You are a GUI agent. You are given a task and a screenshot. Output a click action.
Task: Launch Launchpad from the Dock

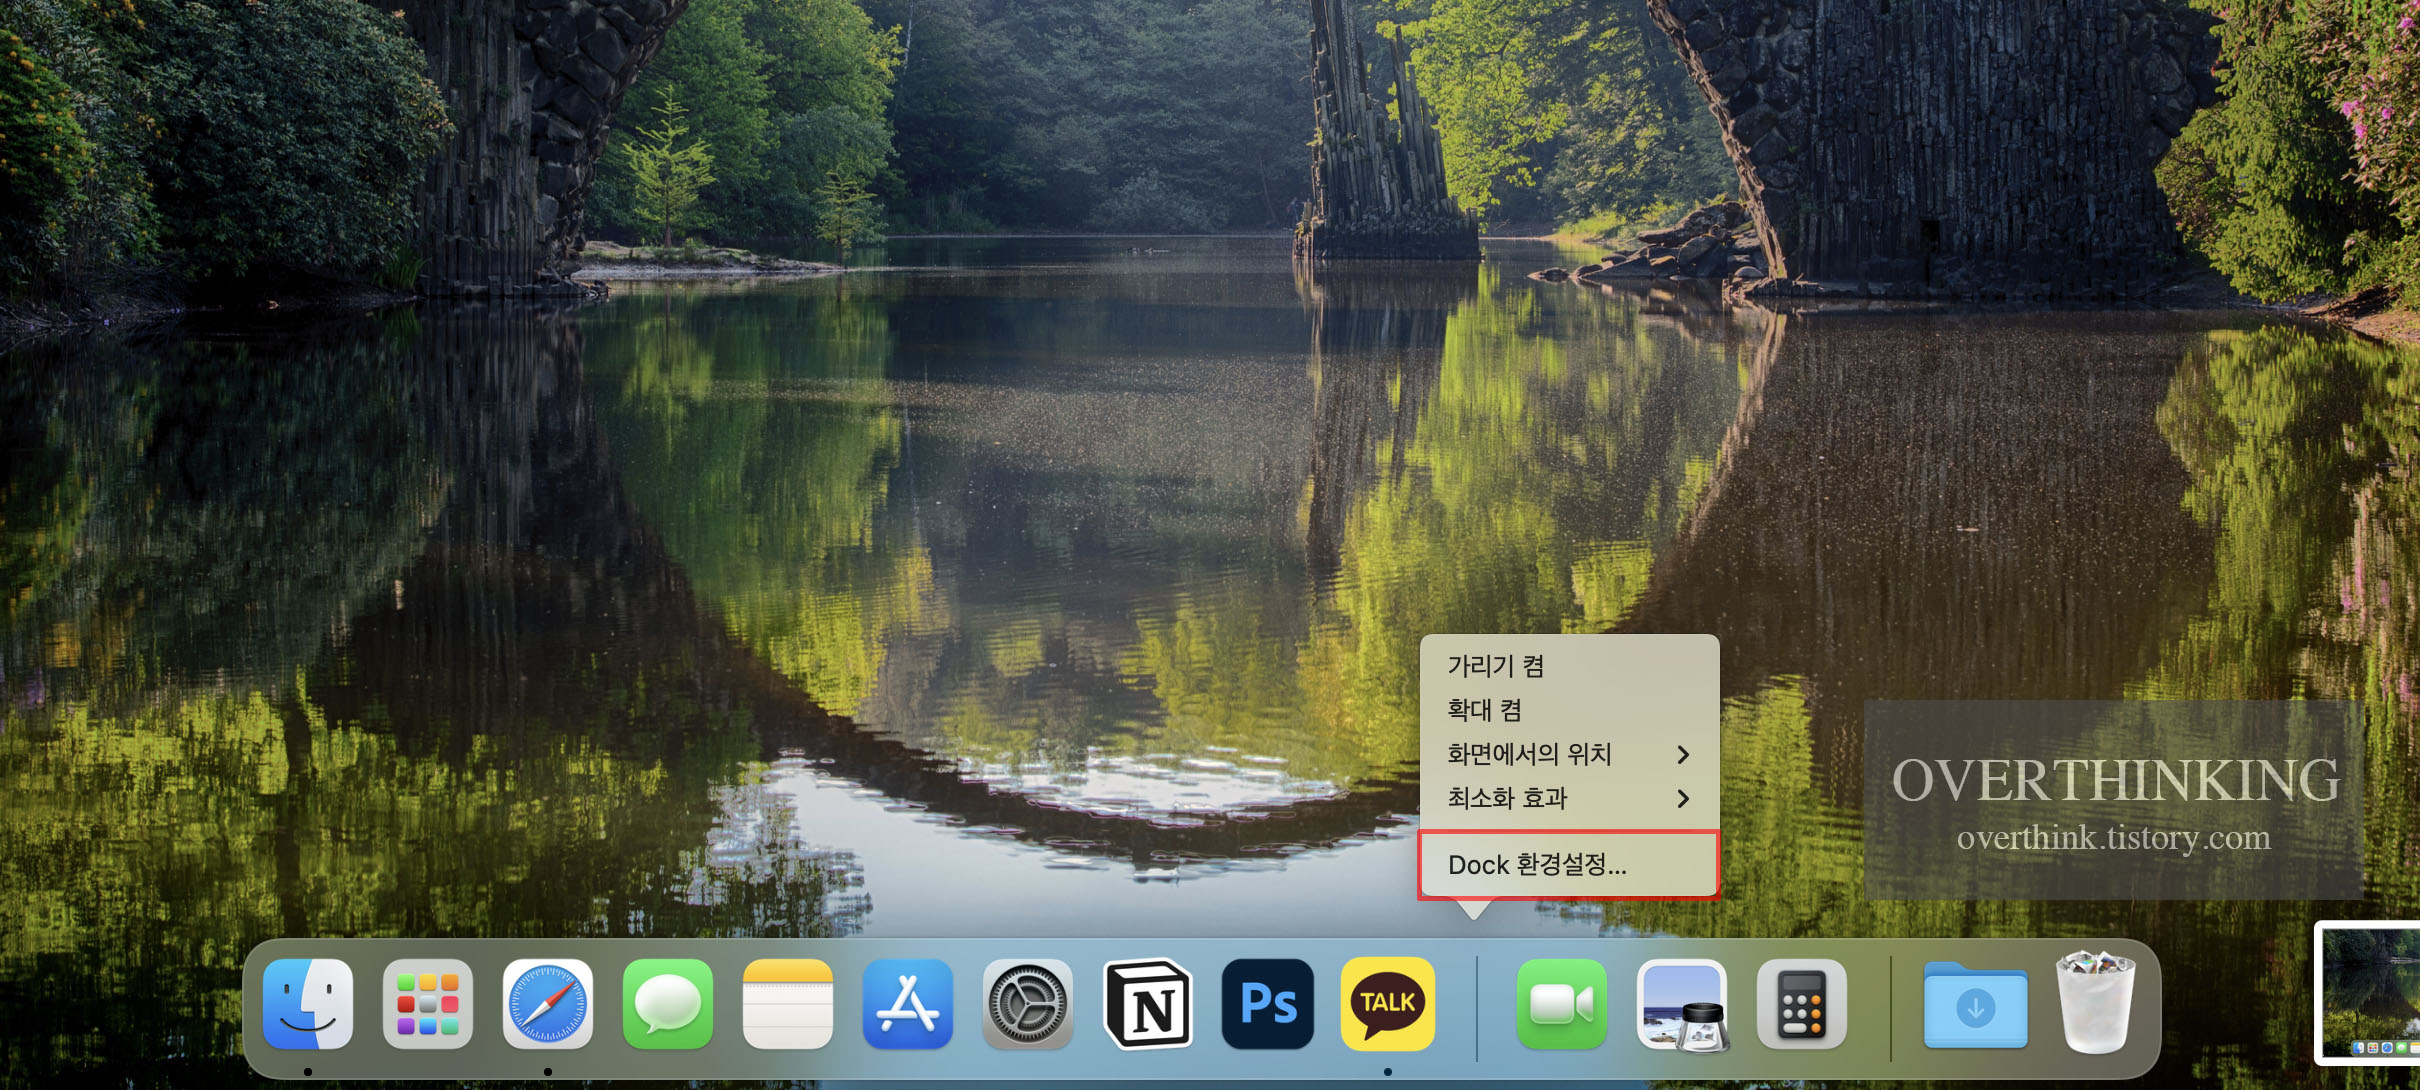(428, 1004)
